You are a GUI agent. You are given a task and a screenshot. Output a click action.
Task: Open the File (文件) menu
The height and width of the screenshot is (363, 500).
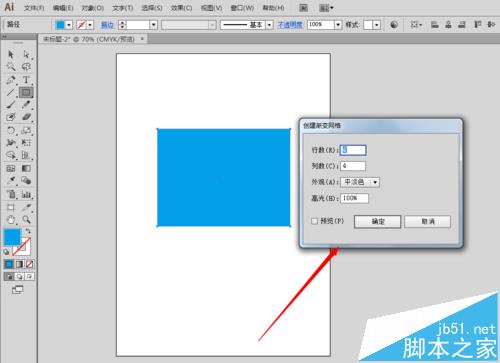(x=34, y=8)
